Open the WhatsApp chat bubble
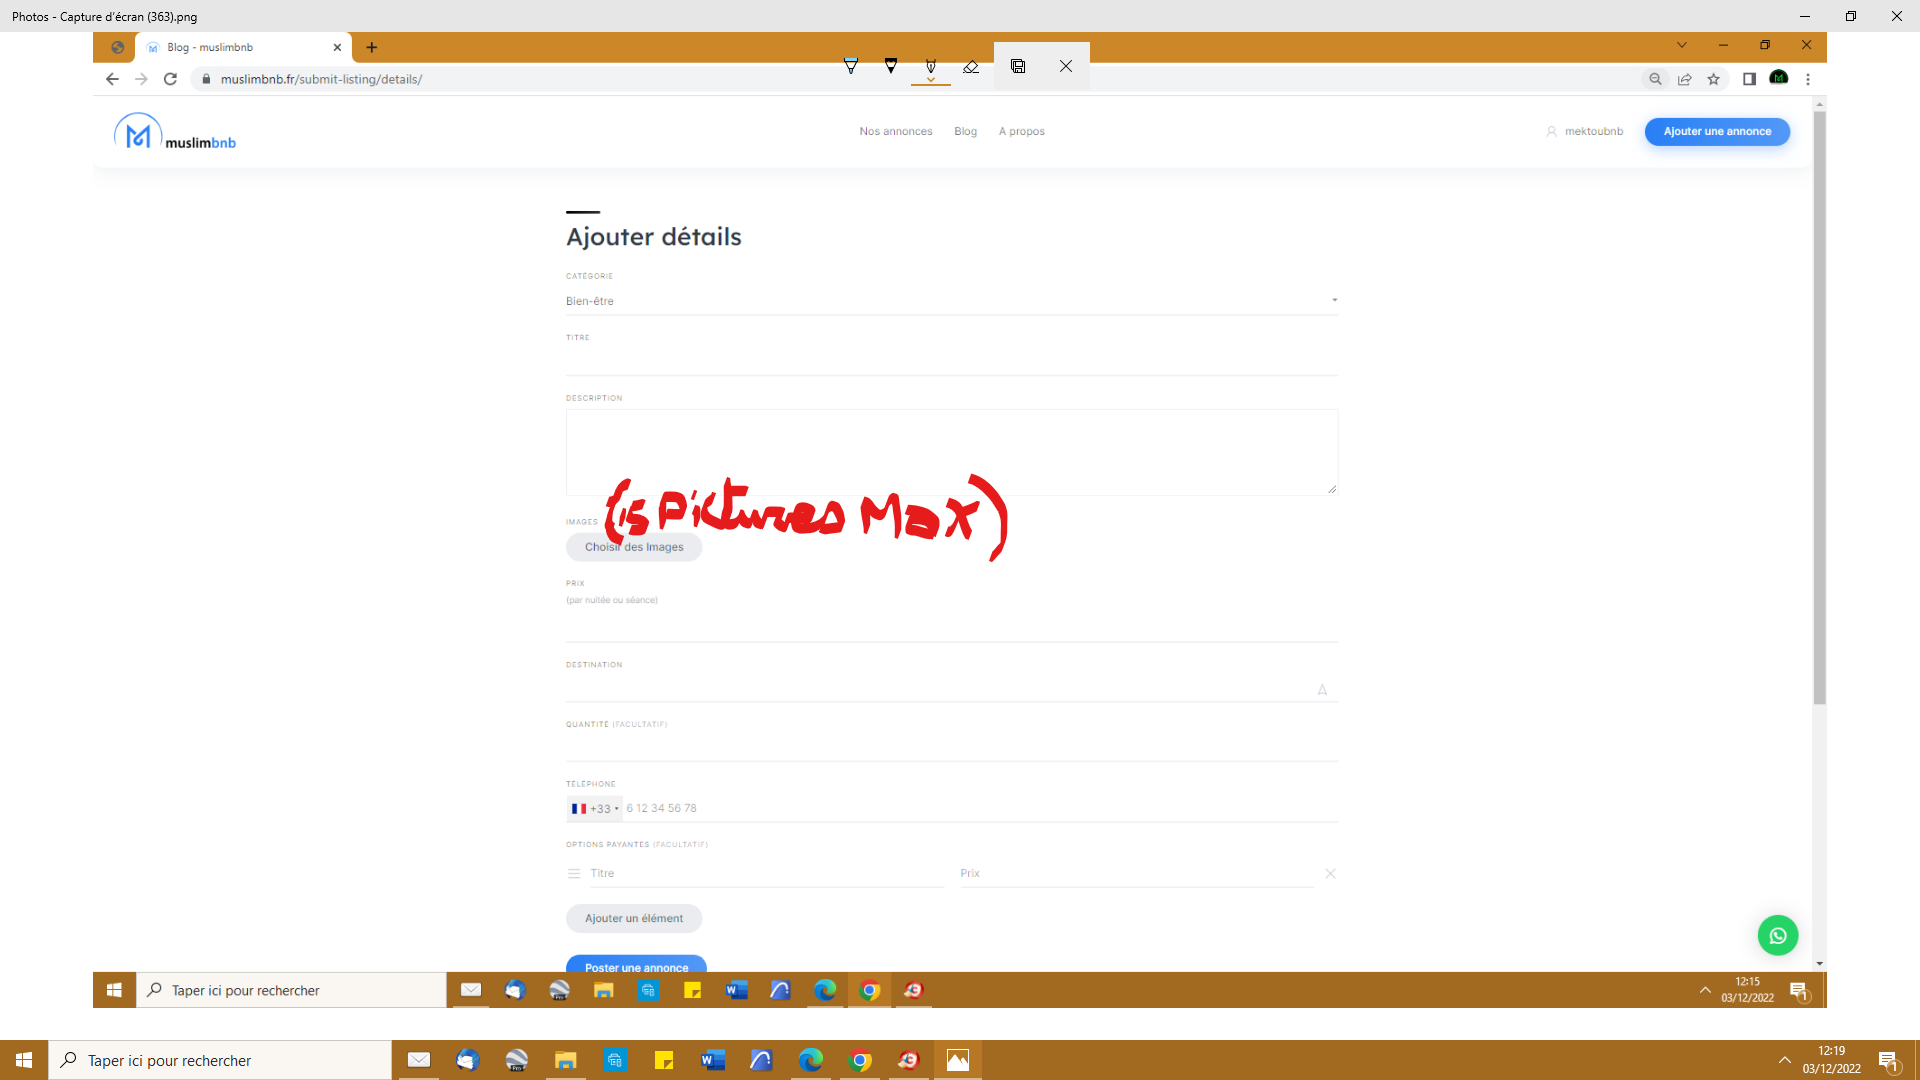This screenshot has width=1920, height=1080. click(1777, 936)
